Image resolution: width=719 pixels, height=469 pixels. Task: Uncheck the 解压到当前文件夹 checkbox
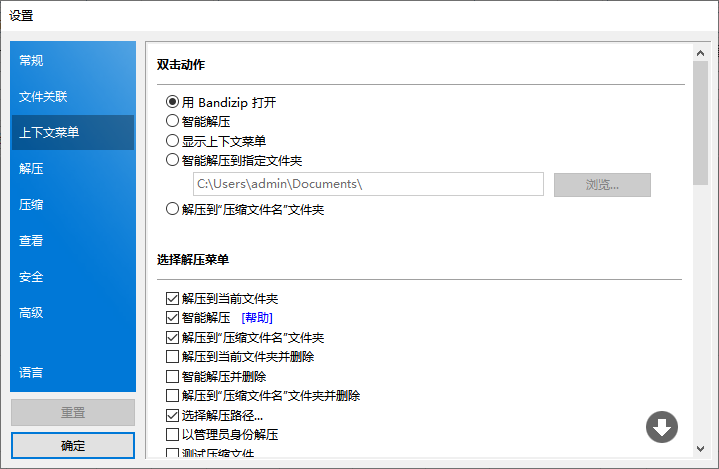[173, 298]
